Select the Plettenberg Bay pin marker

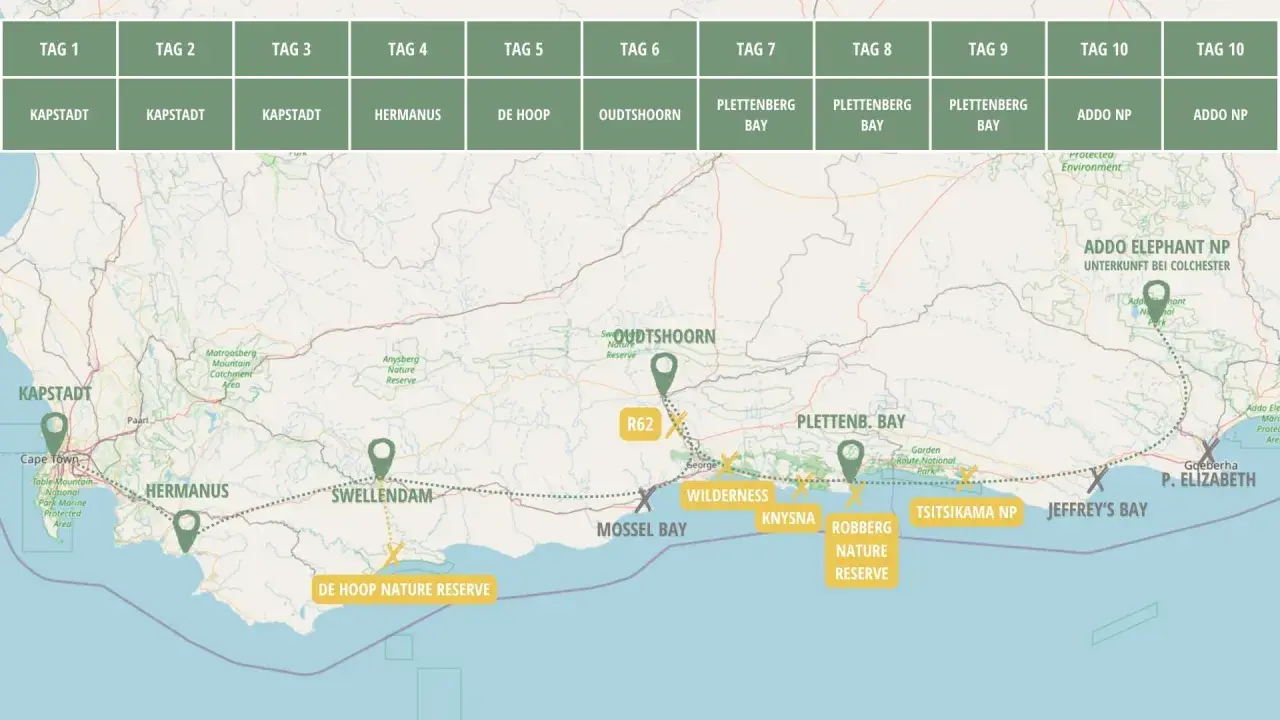click(850, 462)
